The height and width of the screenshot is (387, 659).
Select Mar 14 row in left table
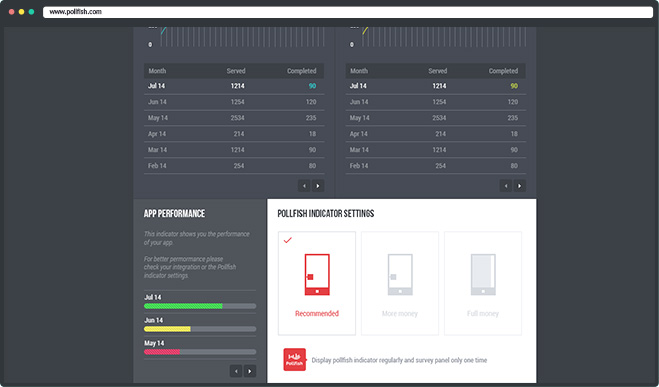point(234,150)
